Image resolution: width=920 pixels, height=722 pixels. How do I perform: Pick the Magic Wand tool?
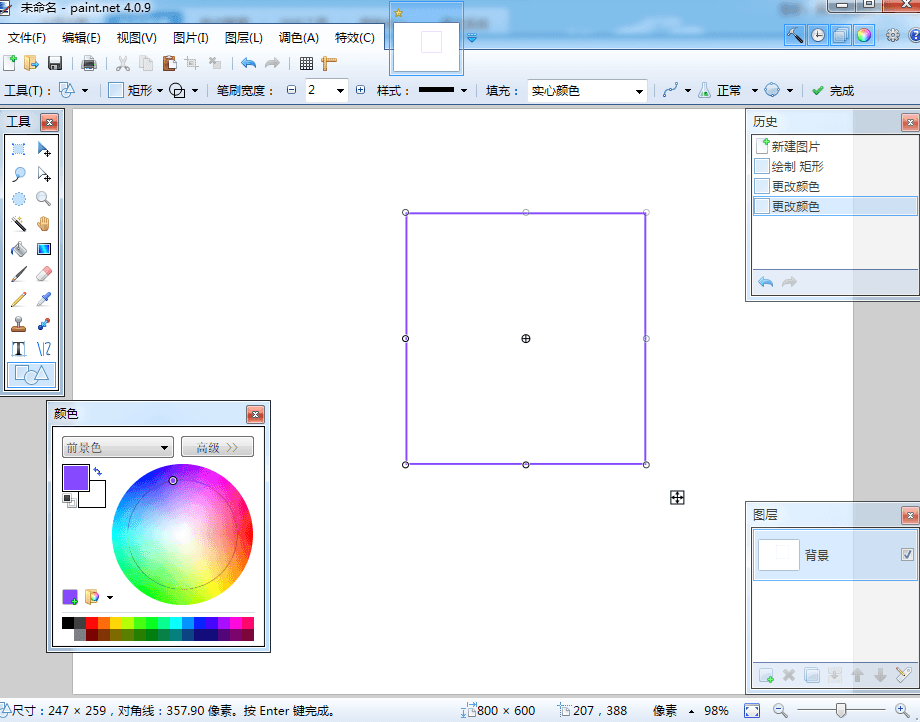click(19, 224)
